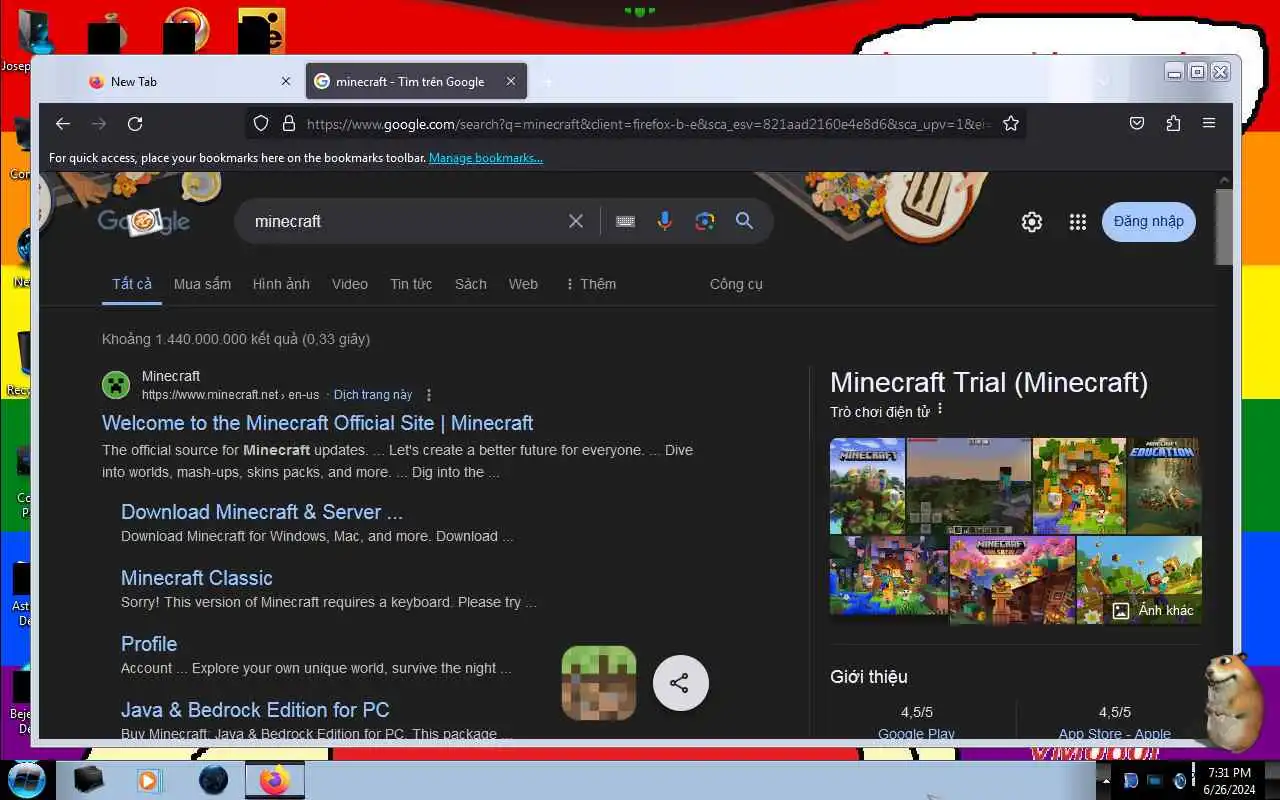The image size is (1280, 800).
Task: Open the Firefox hamburger application menu
Action: (1209, 124)
